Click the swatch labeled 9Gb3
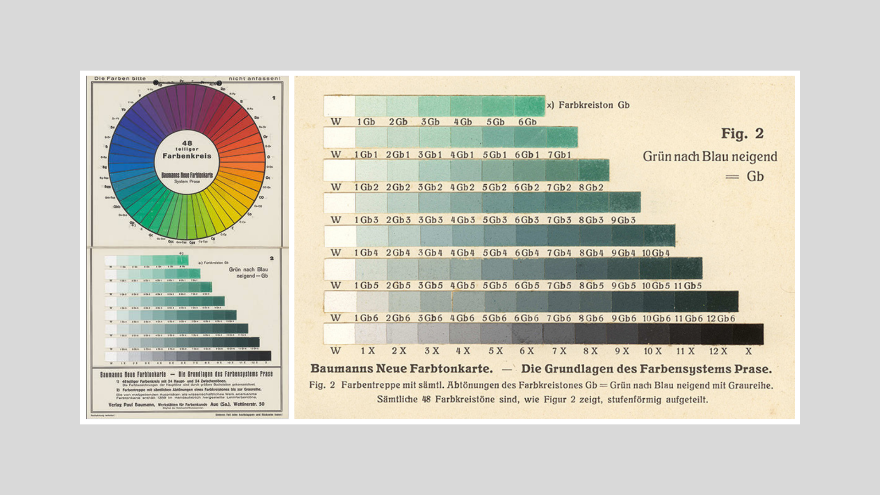Image resolution: width=880 pixels, height=495 pixels. [625, 203]
